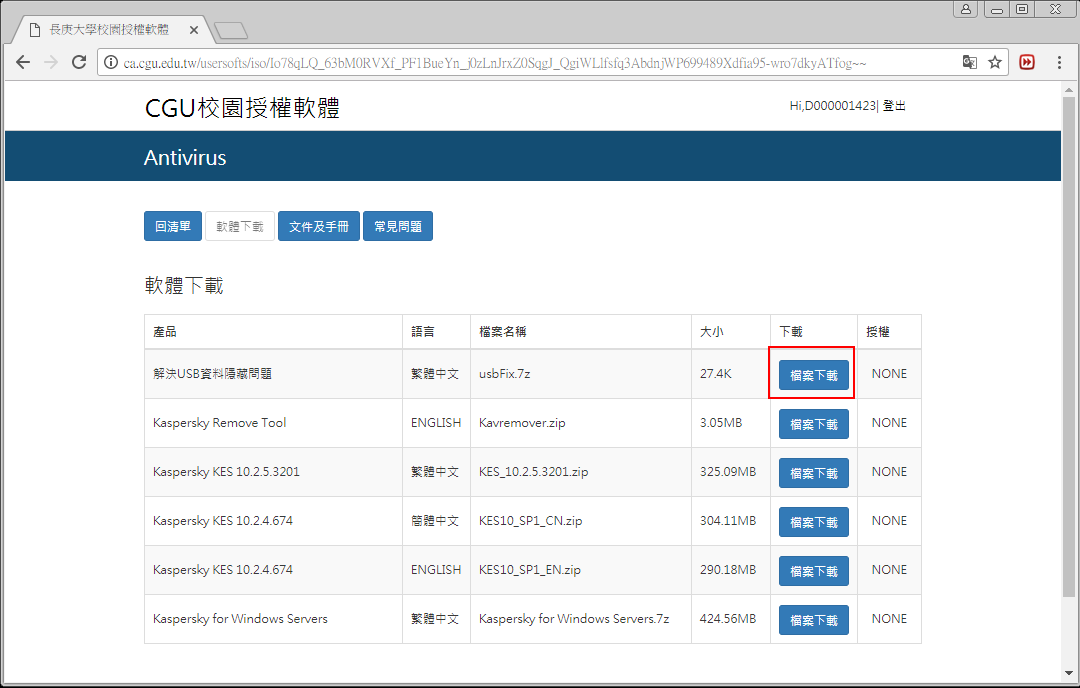
Task: Click the translate page icon
Action: [x=969, y=62]
